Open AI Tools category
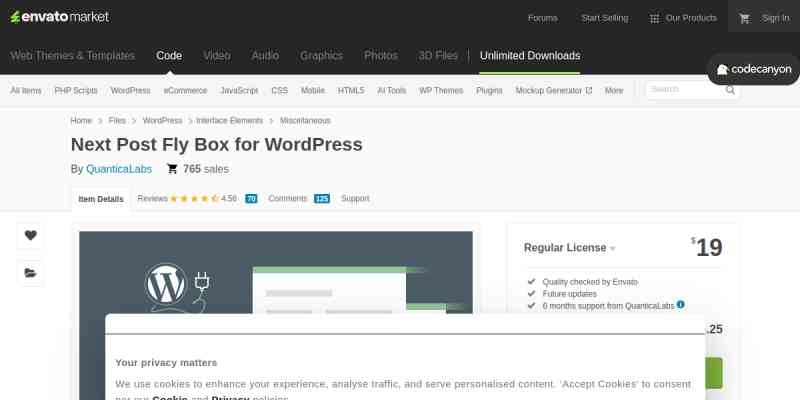This screenshot has height=400, width=800. tap(392, 90)
